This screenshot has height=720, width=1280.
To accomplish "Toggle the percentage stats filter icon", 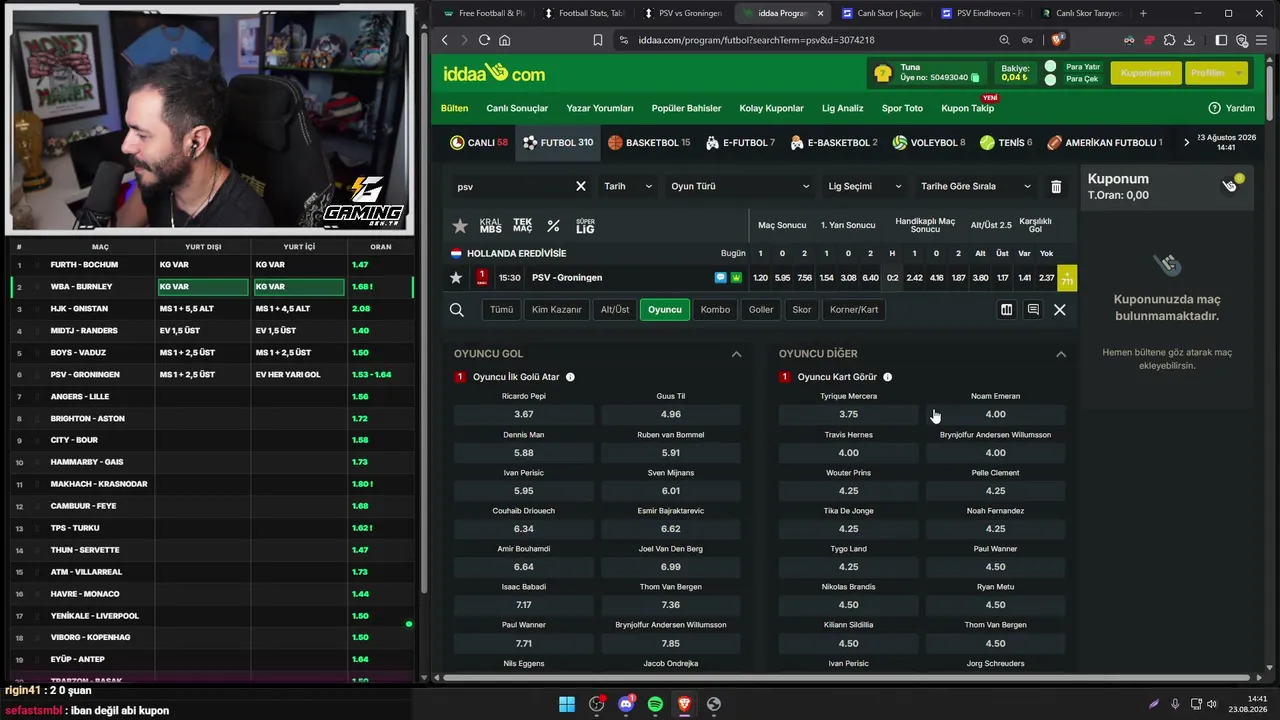I will click(553, 226).
